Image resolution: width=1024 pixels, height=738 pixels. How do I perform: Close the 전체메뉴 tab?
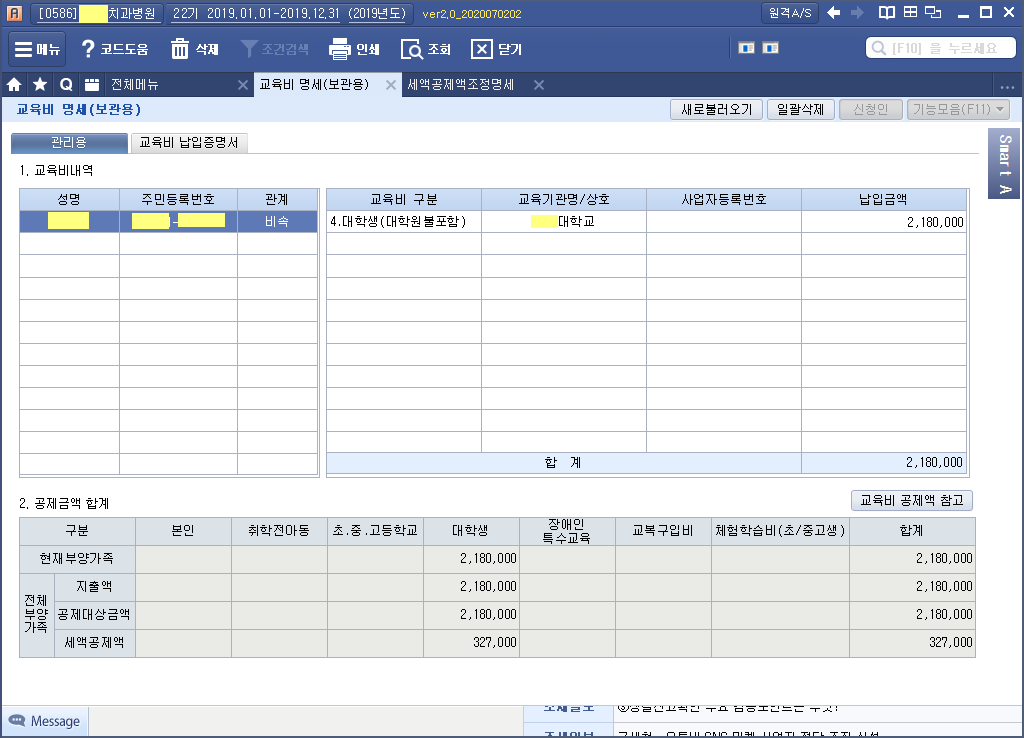coord(243,85)
